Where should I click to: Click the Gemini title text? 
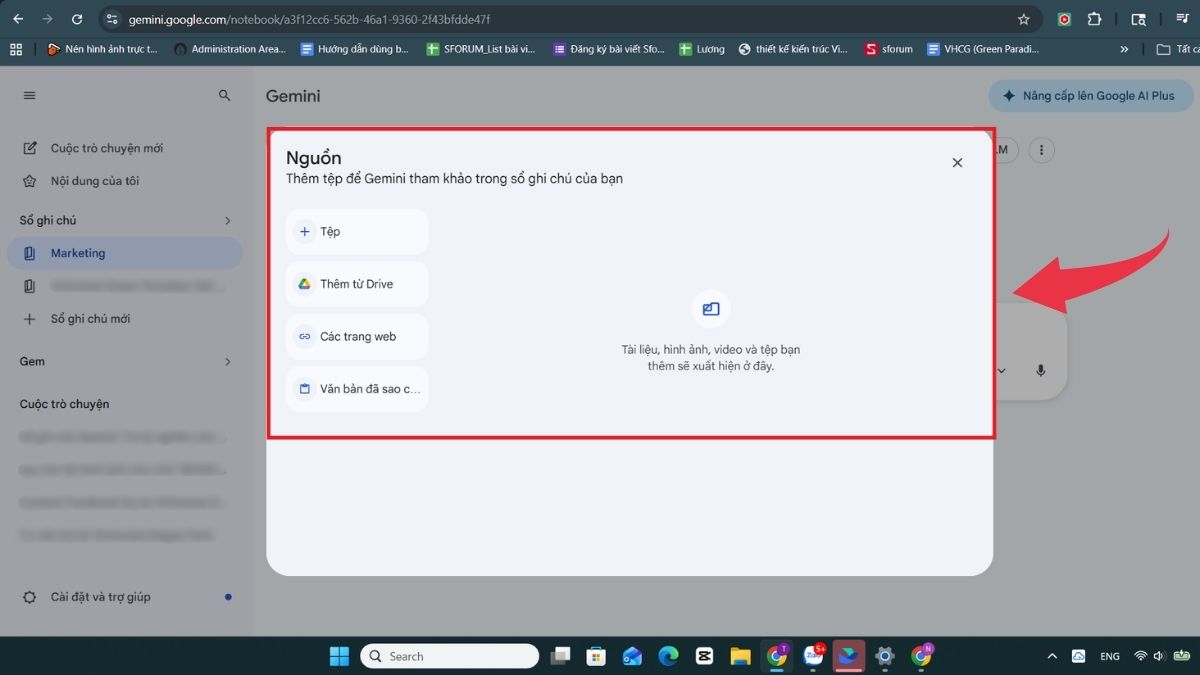click(x=293, y=96)
